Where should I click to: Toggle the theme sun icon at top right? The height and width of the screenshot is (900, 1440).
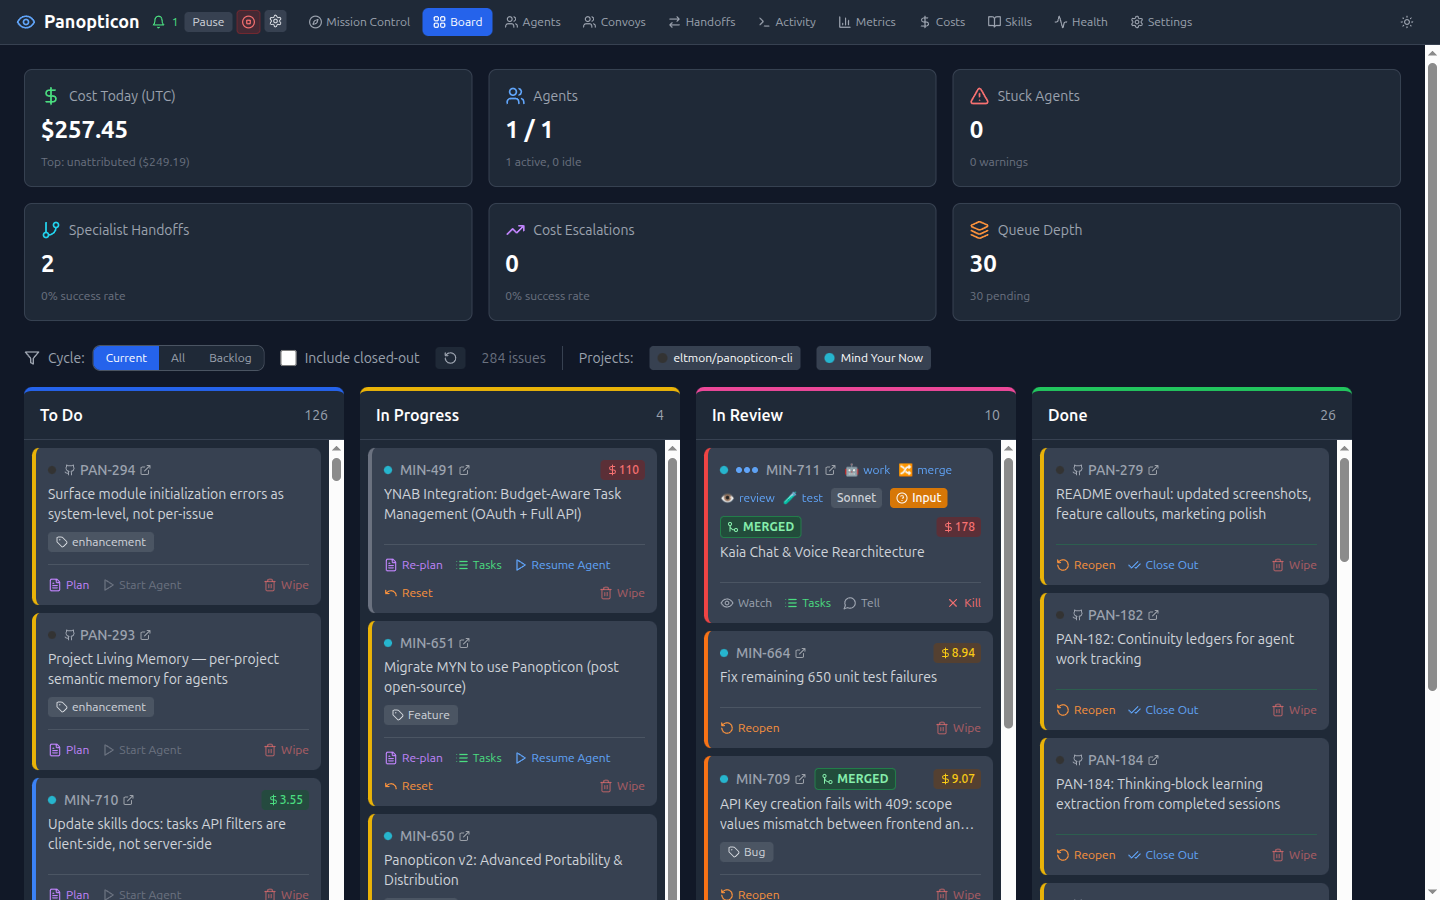point(1406,21)
